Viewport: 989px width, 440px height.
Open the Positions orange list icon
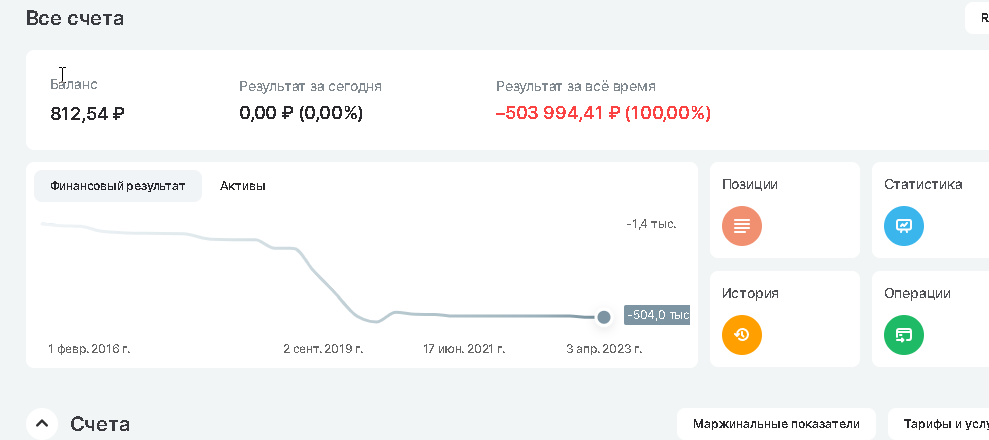click(741, 226)
